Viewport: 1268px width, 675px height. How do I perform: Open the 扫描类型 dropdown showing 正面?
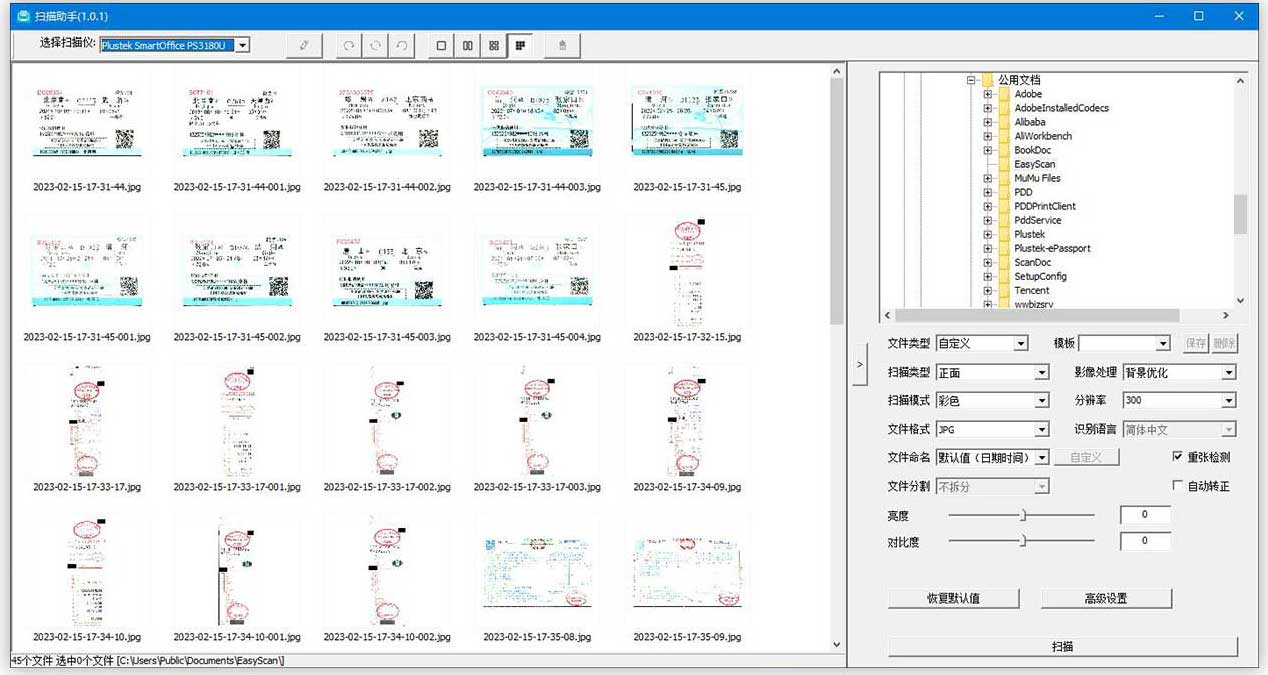pos(992,372)
